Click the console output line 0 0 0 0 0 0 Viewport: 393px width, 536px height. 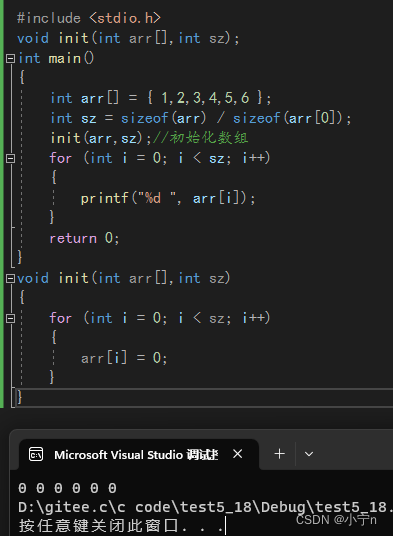click(67, 488)
